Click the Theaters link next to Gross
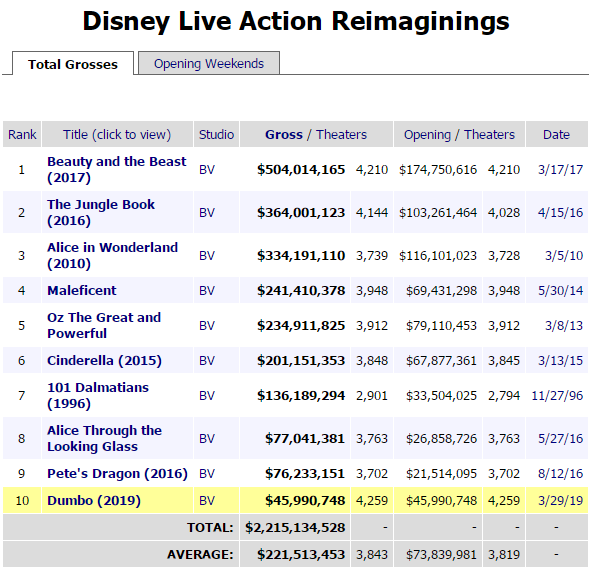This screenshot has height=569, width=593. [342, 134]
